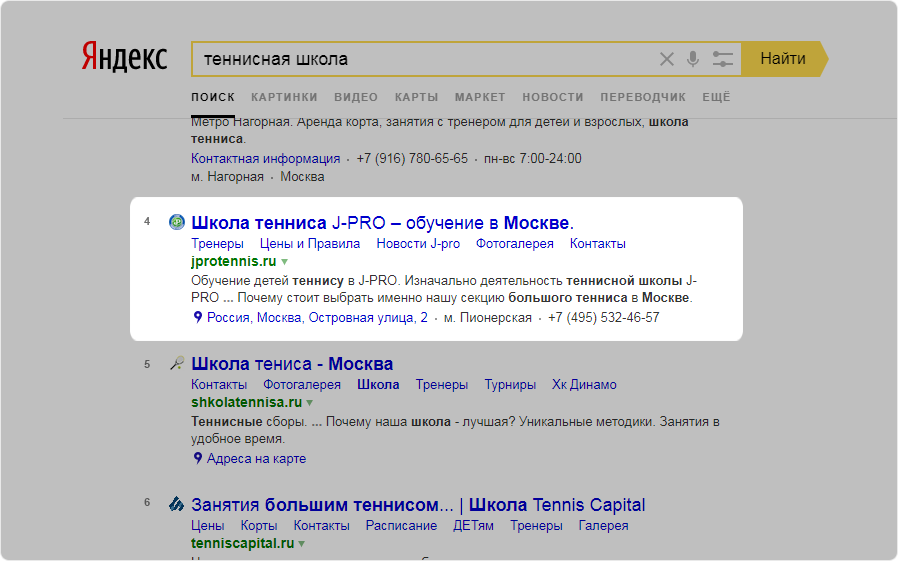898x561 pixels.
Task: Switch to the Карты tab
Action: coord(416,97)
